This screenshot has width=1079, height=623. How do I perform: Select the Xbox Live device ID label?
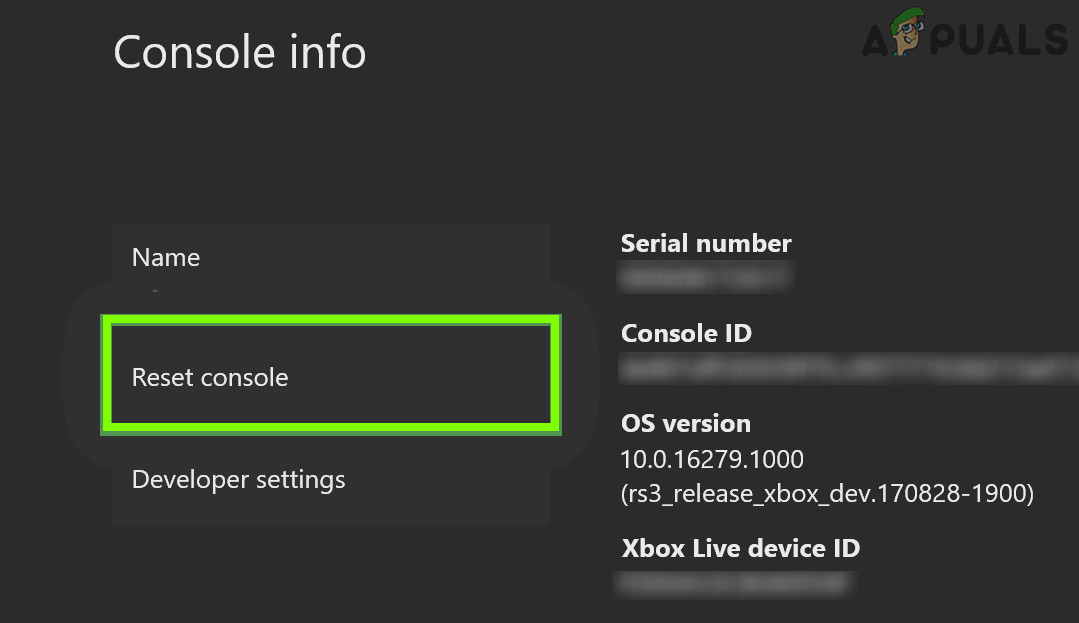740,549
